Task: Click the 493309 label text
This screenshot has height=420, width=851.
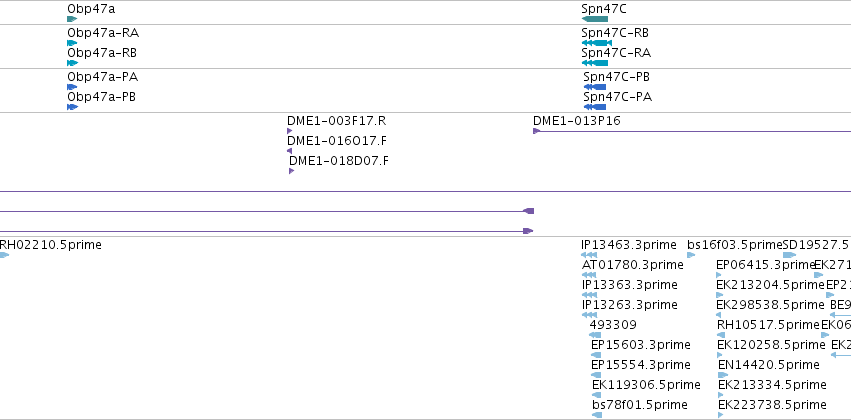Action: click(613, 324)
